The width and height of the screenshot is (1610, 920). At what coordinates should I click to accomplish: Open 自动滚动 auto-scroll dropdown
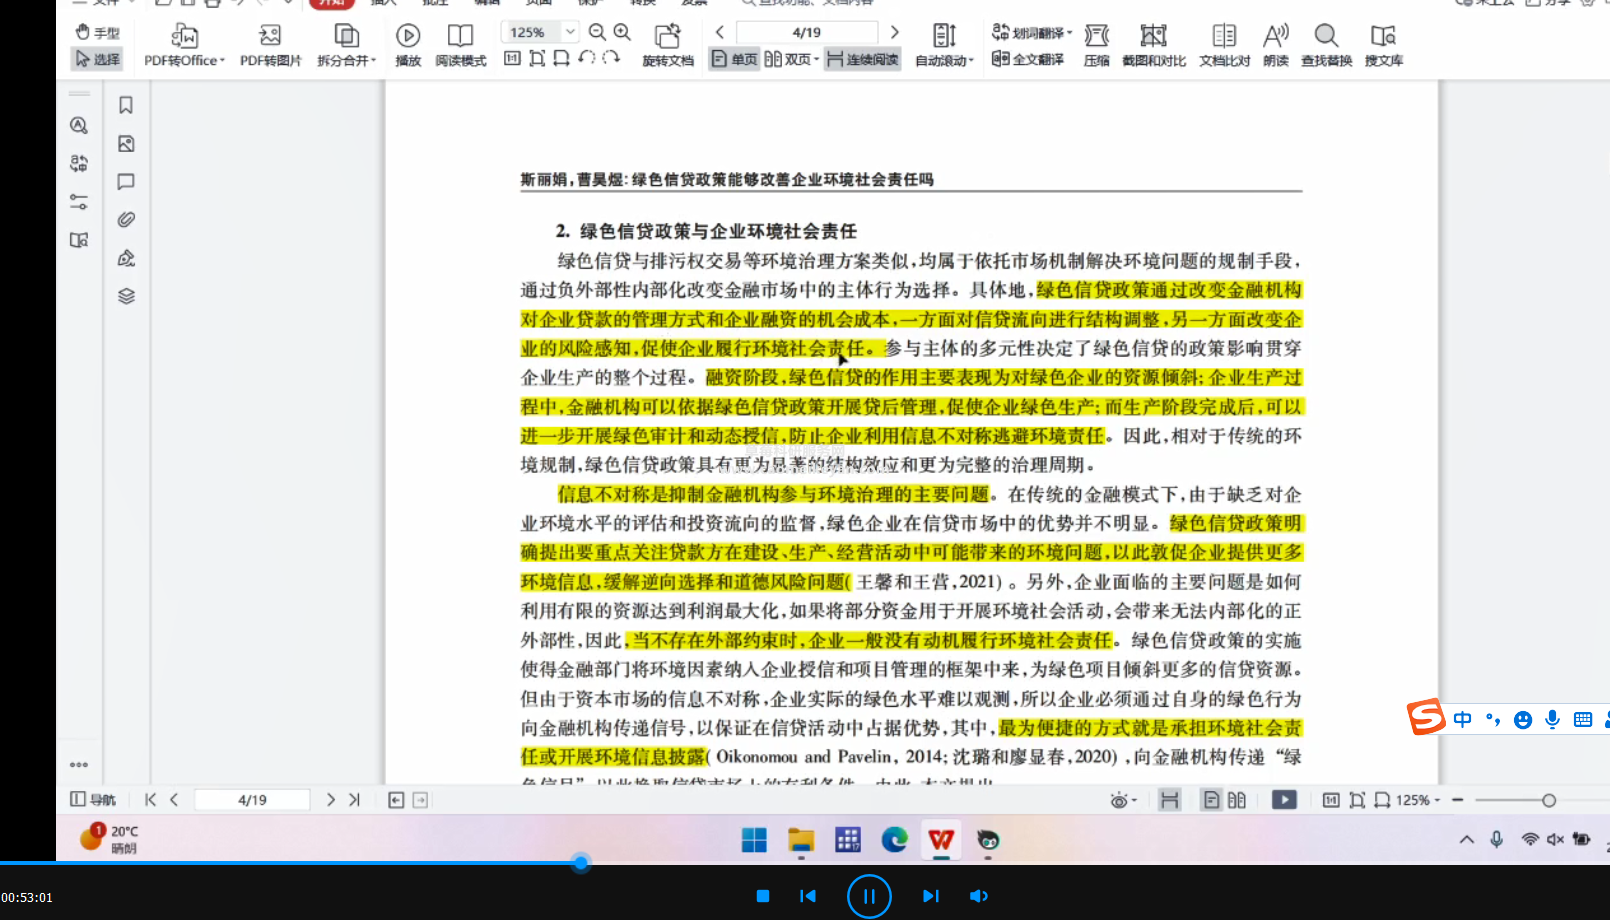(944, 47)
